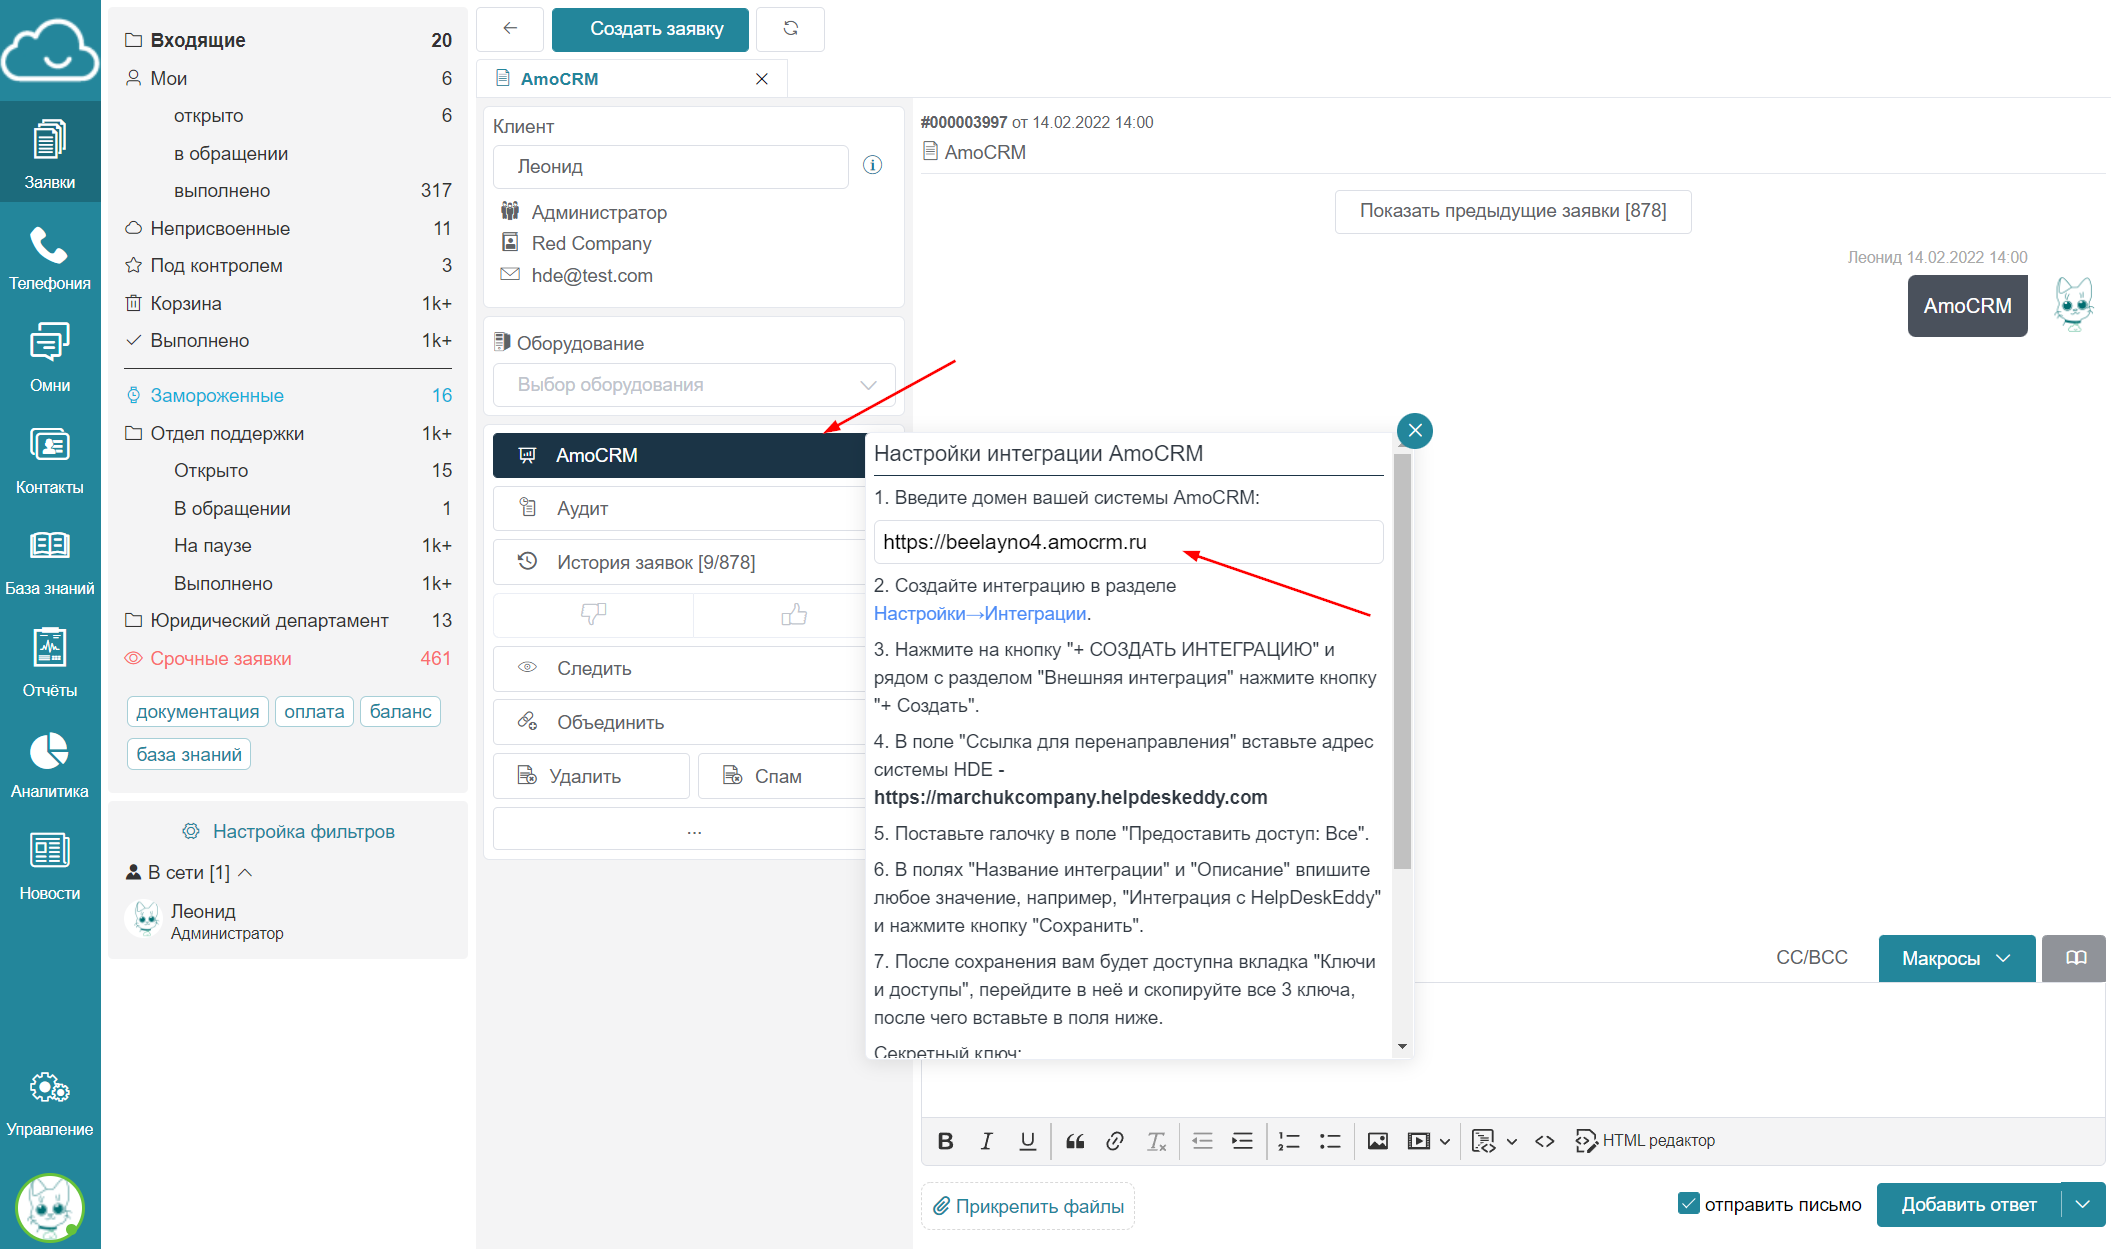Apply bold formatting in editor
Screen dimensions: 2111x1249
point(945,1141)
